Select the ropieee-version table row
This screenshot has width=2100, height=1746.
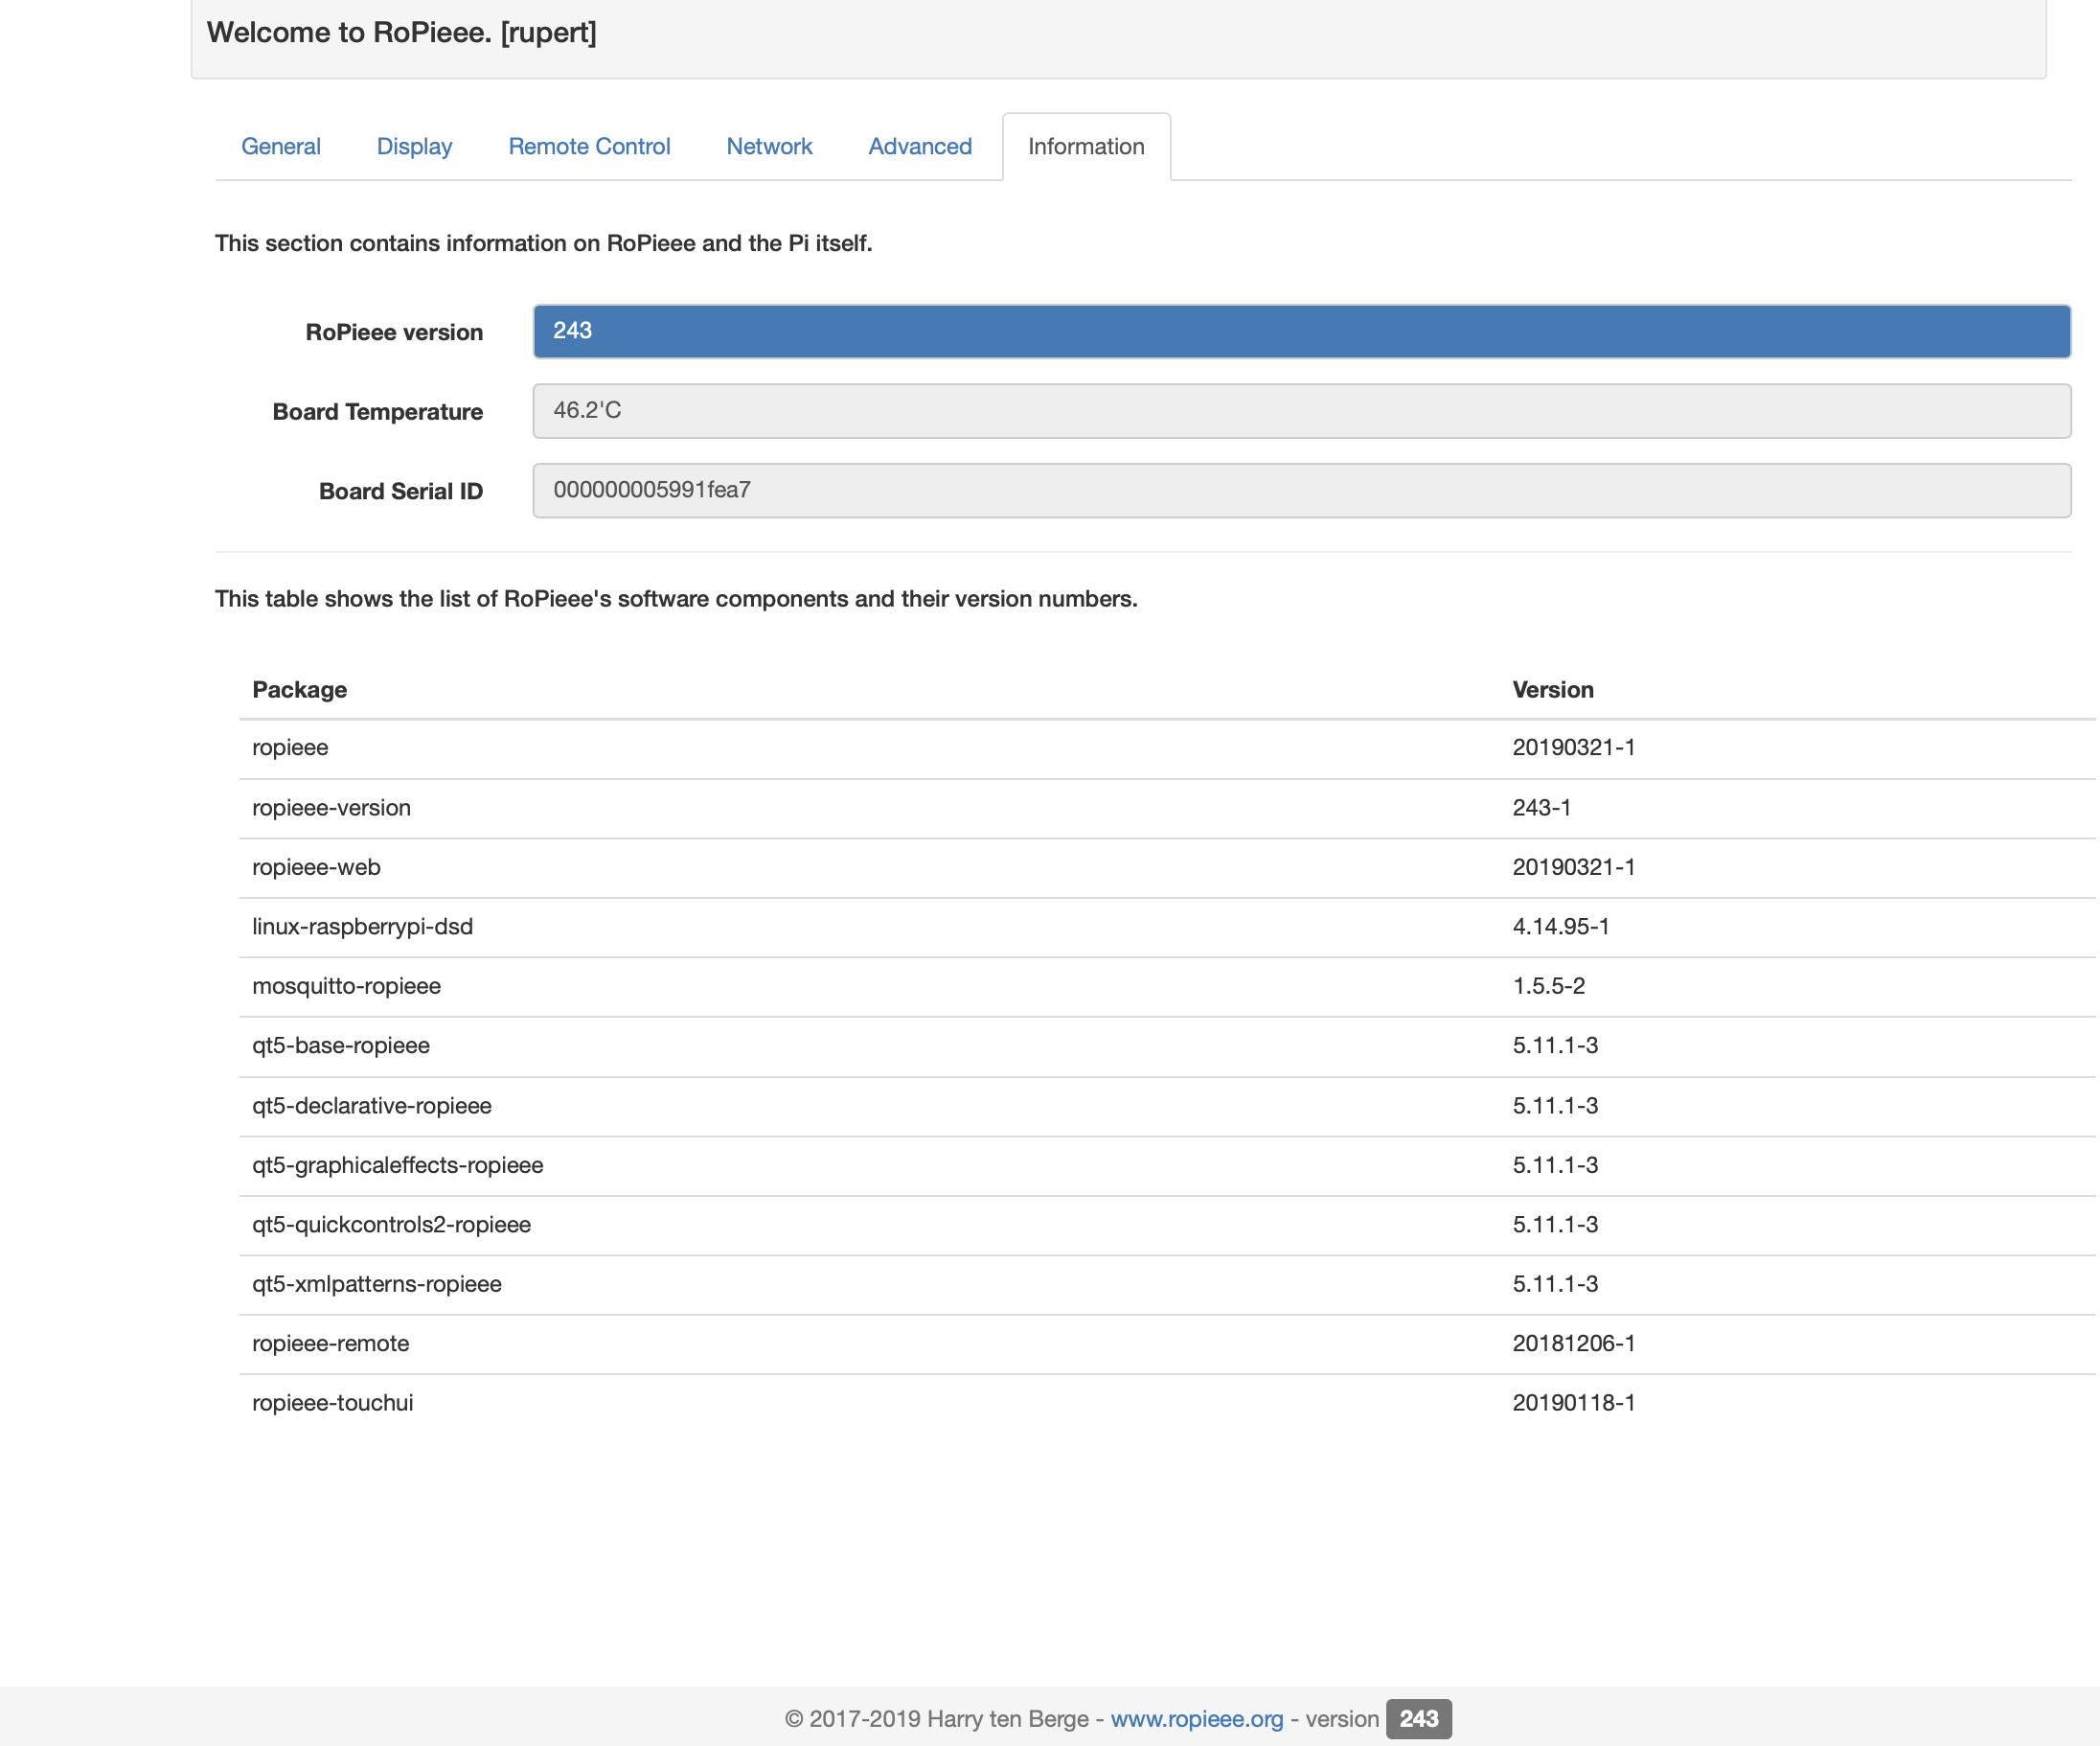331,807
